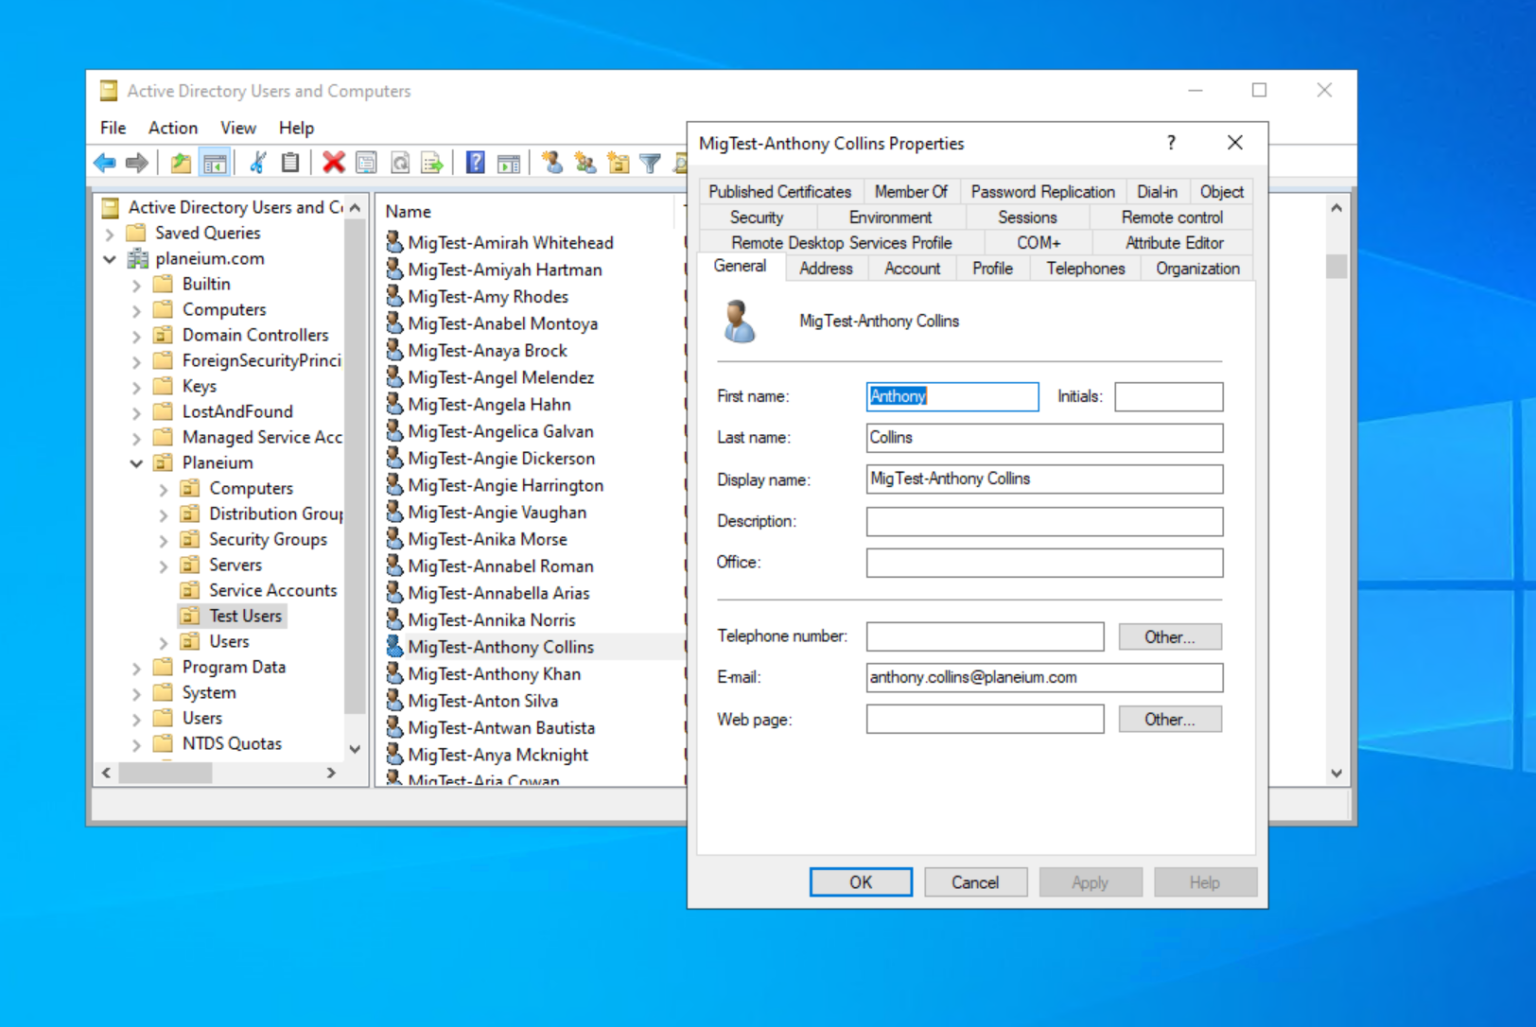
Task: Select MigTest-Anthony Khan in the list
Action: (494, 674)
